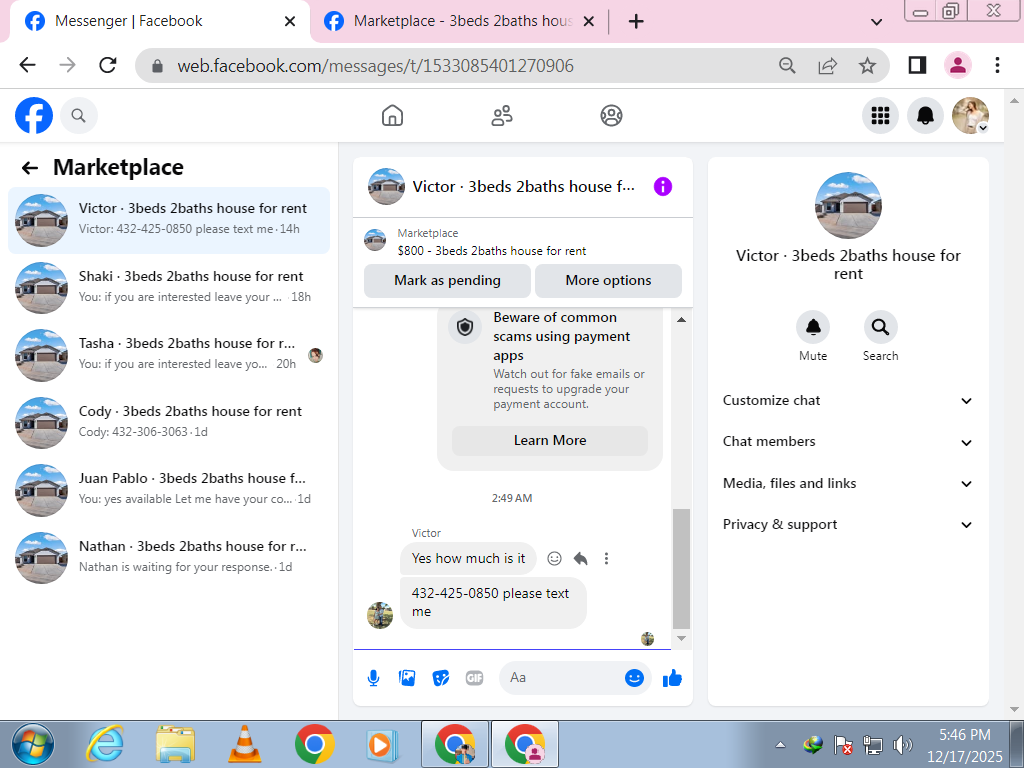Open Chrome zoom magnifier in address bar
Screen dimensions: 1024x768
tap(788, 65)
